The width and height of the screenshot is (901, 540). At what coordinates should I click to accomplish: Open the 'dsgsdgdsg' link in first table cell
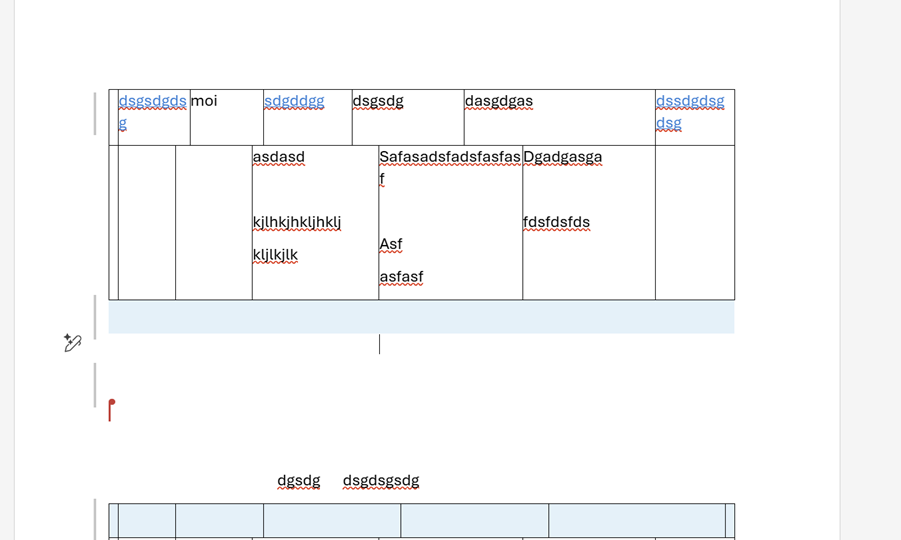point(152,111)
